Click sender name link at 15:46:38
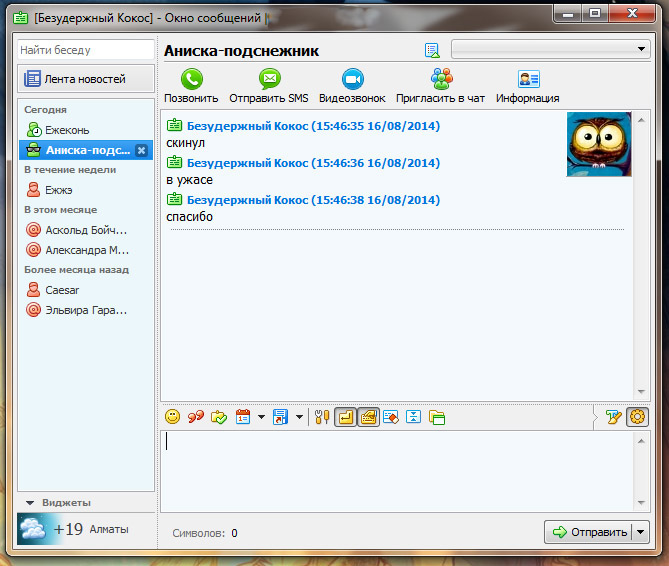Screen dimensions: 669x566 (x=313, y=200)
